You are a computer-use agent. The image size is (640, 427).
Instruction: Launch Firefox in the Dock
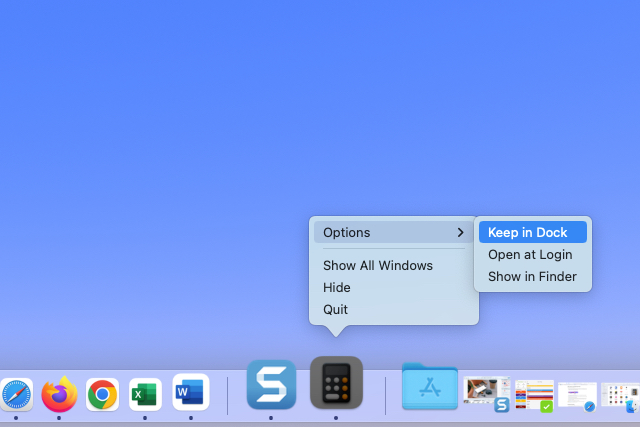coord(60,394)
